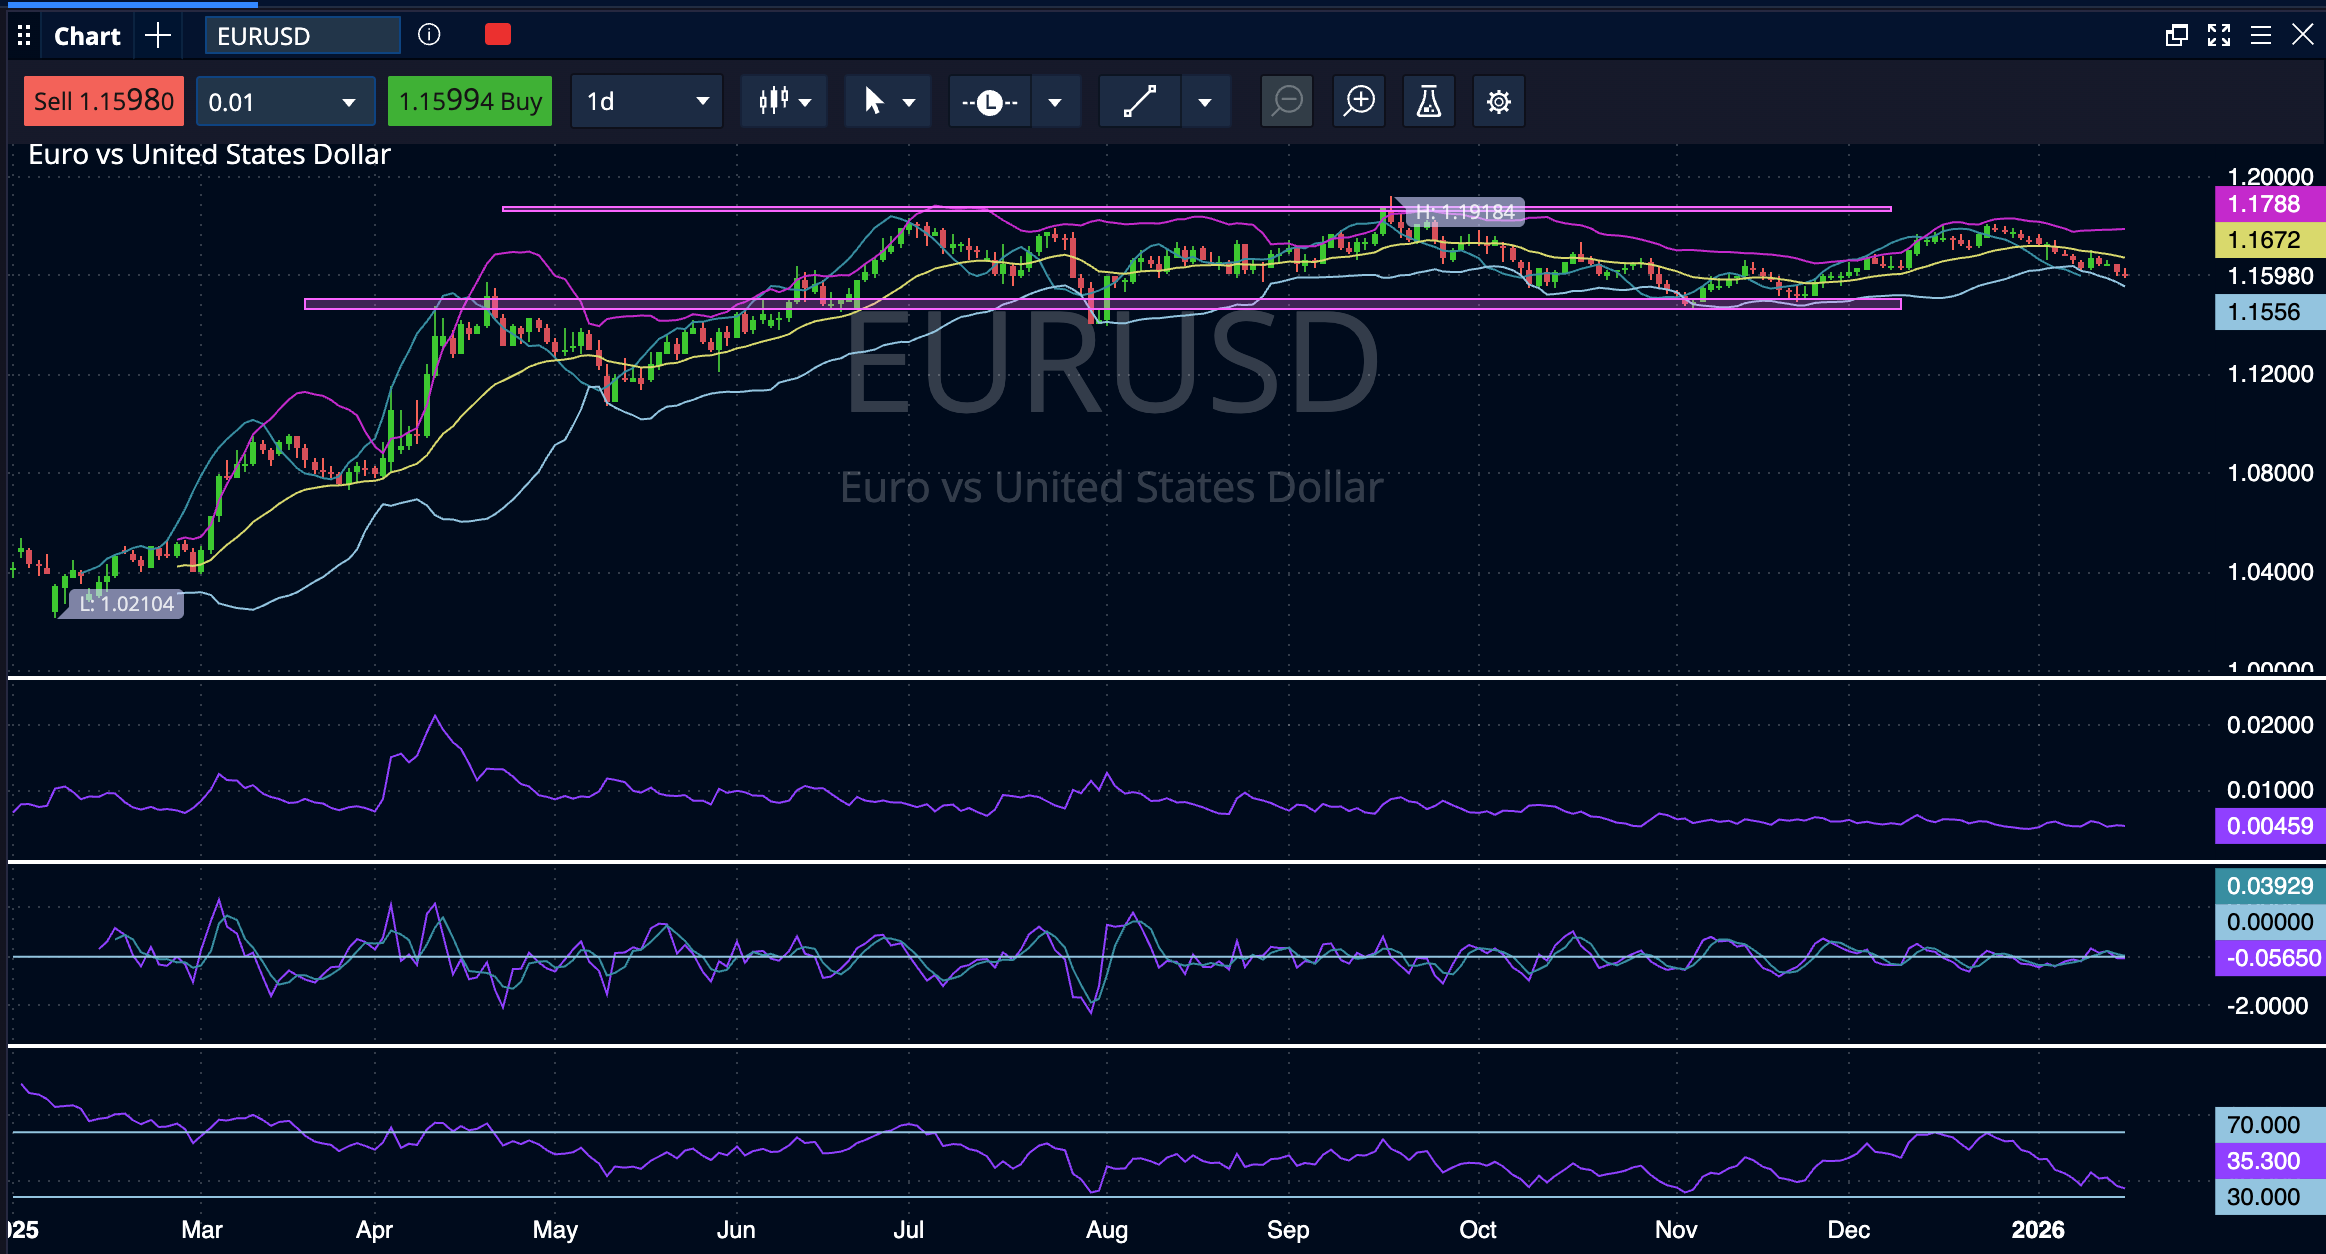Switch to the Chart tab
Image resolution: width=2326 pixels, height=1254 pixels.
pos(86,35)
